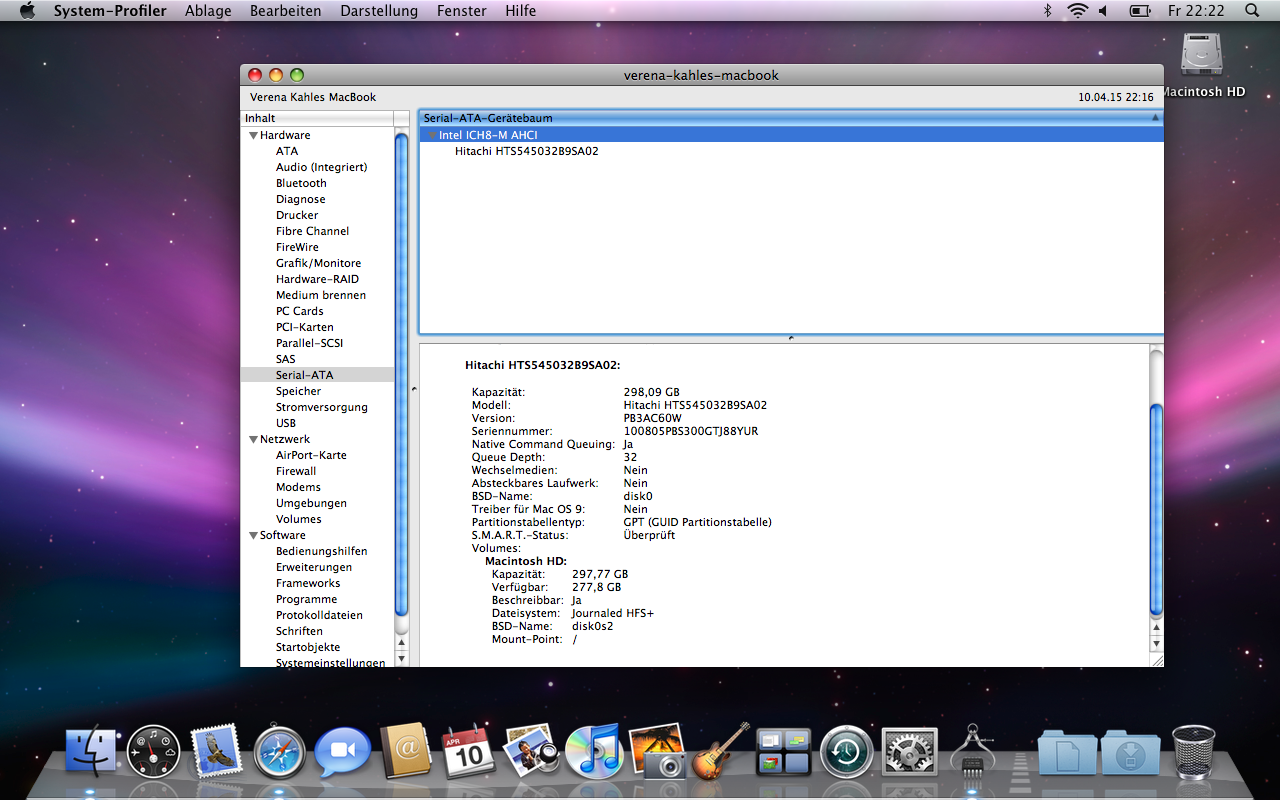Open GarageBand guitar icon in Dock
Image resolution: width=1280 pixels, height=800 pixels.
[x=720, y=751]
